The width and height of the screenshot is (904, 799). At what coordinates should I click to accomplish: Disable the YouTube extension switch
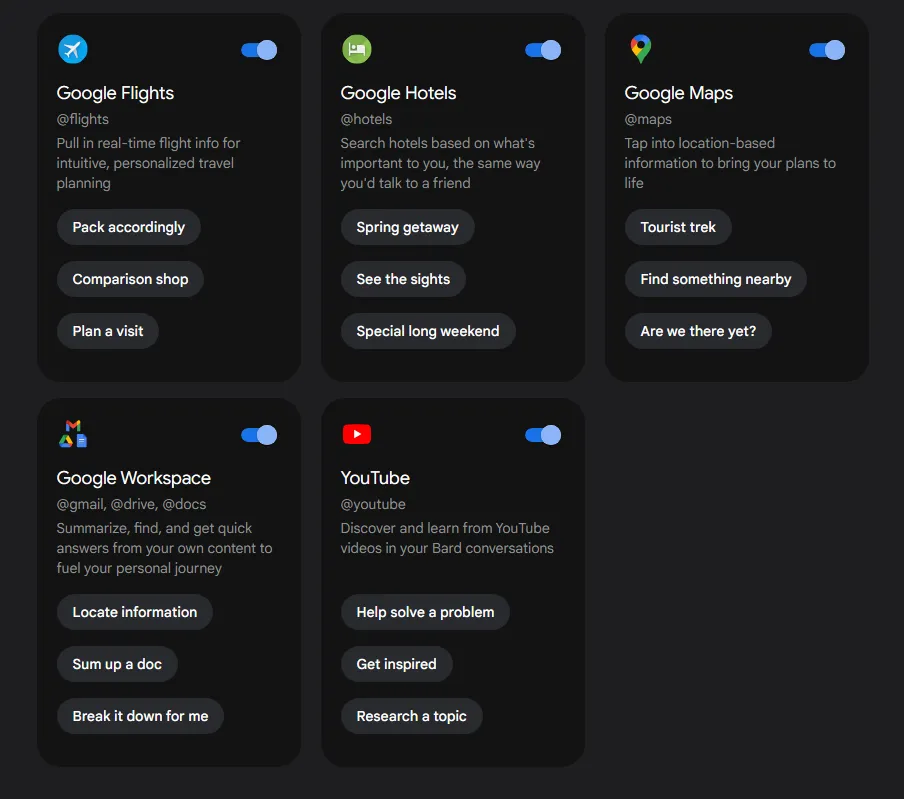tap(543, 435)
